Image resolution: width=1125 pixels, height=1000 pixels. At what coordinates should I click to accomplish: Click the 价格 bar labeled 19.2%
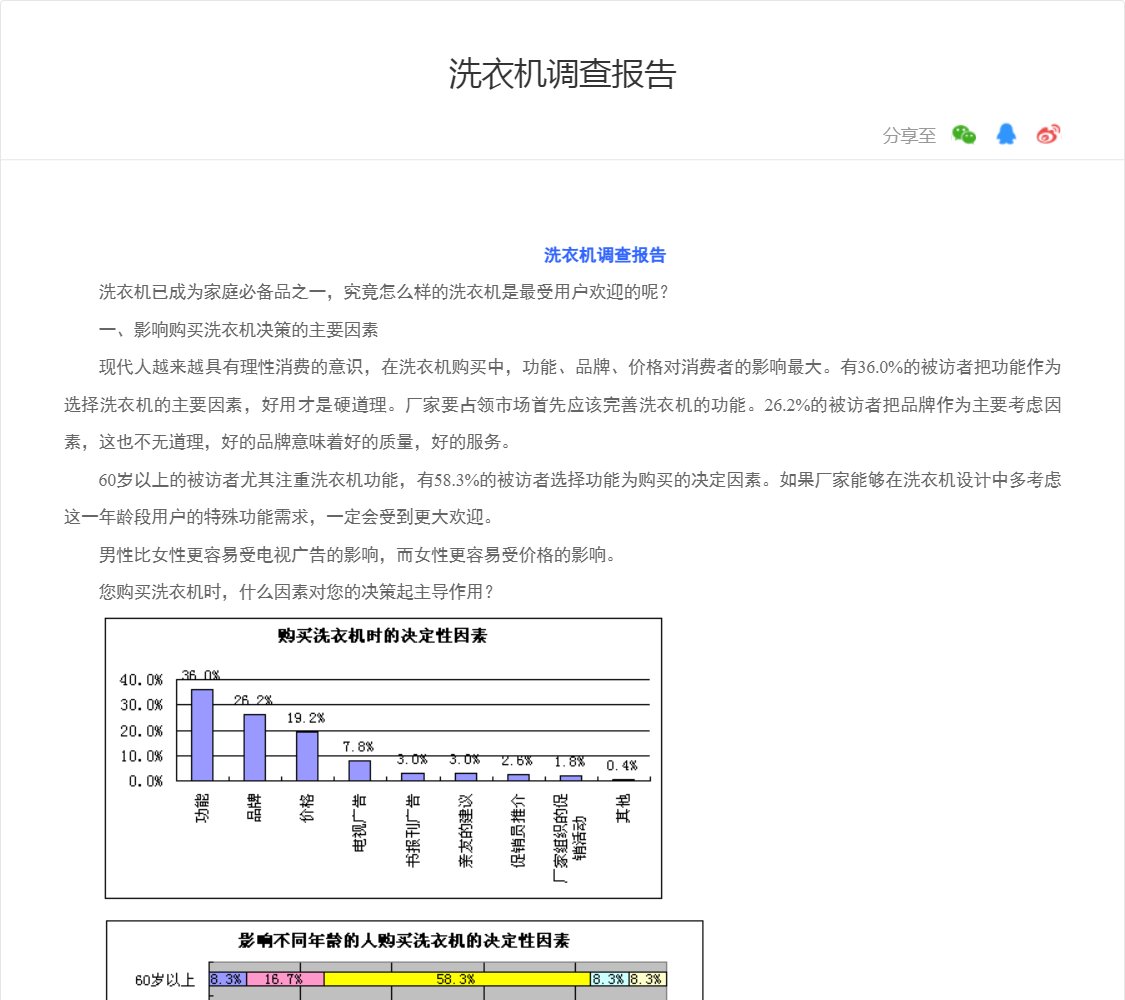pos(307,756)
